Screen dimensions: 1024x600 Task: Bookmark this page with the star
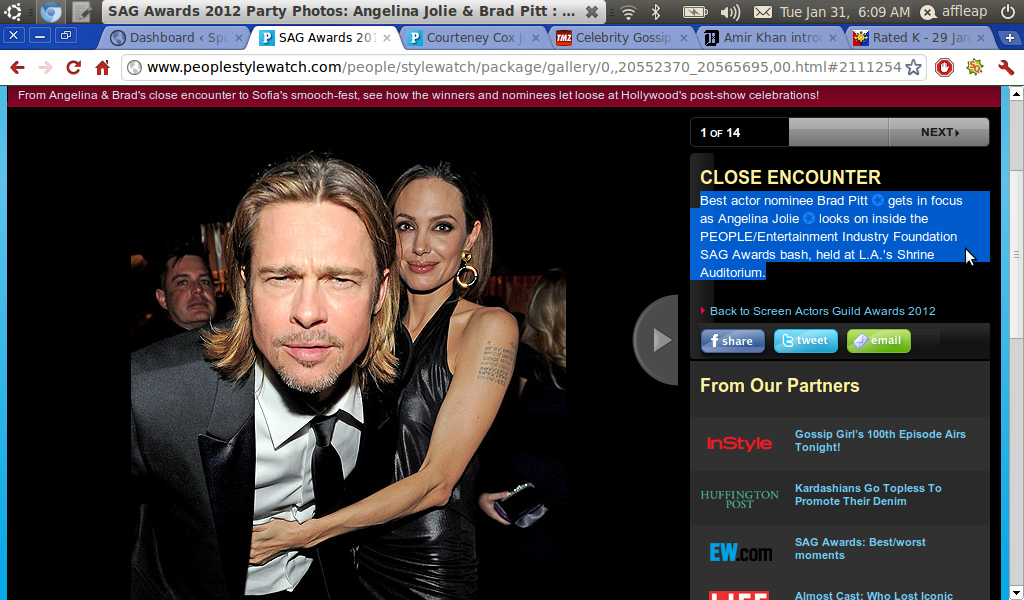point(914,67)
